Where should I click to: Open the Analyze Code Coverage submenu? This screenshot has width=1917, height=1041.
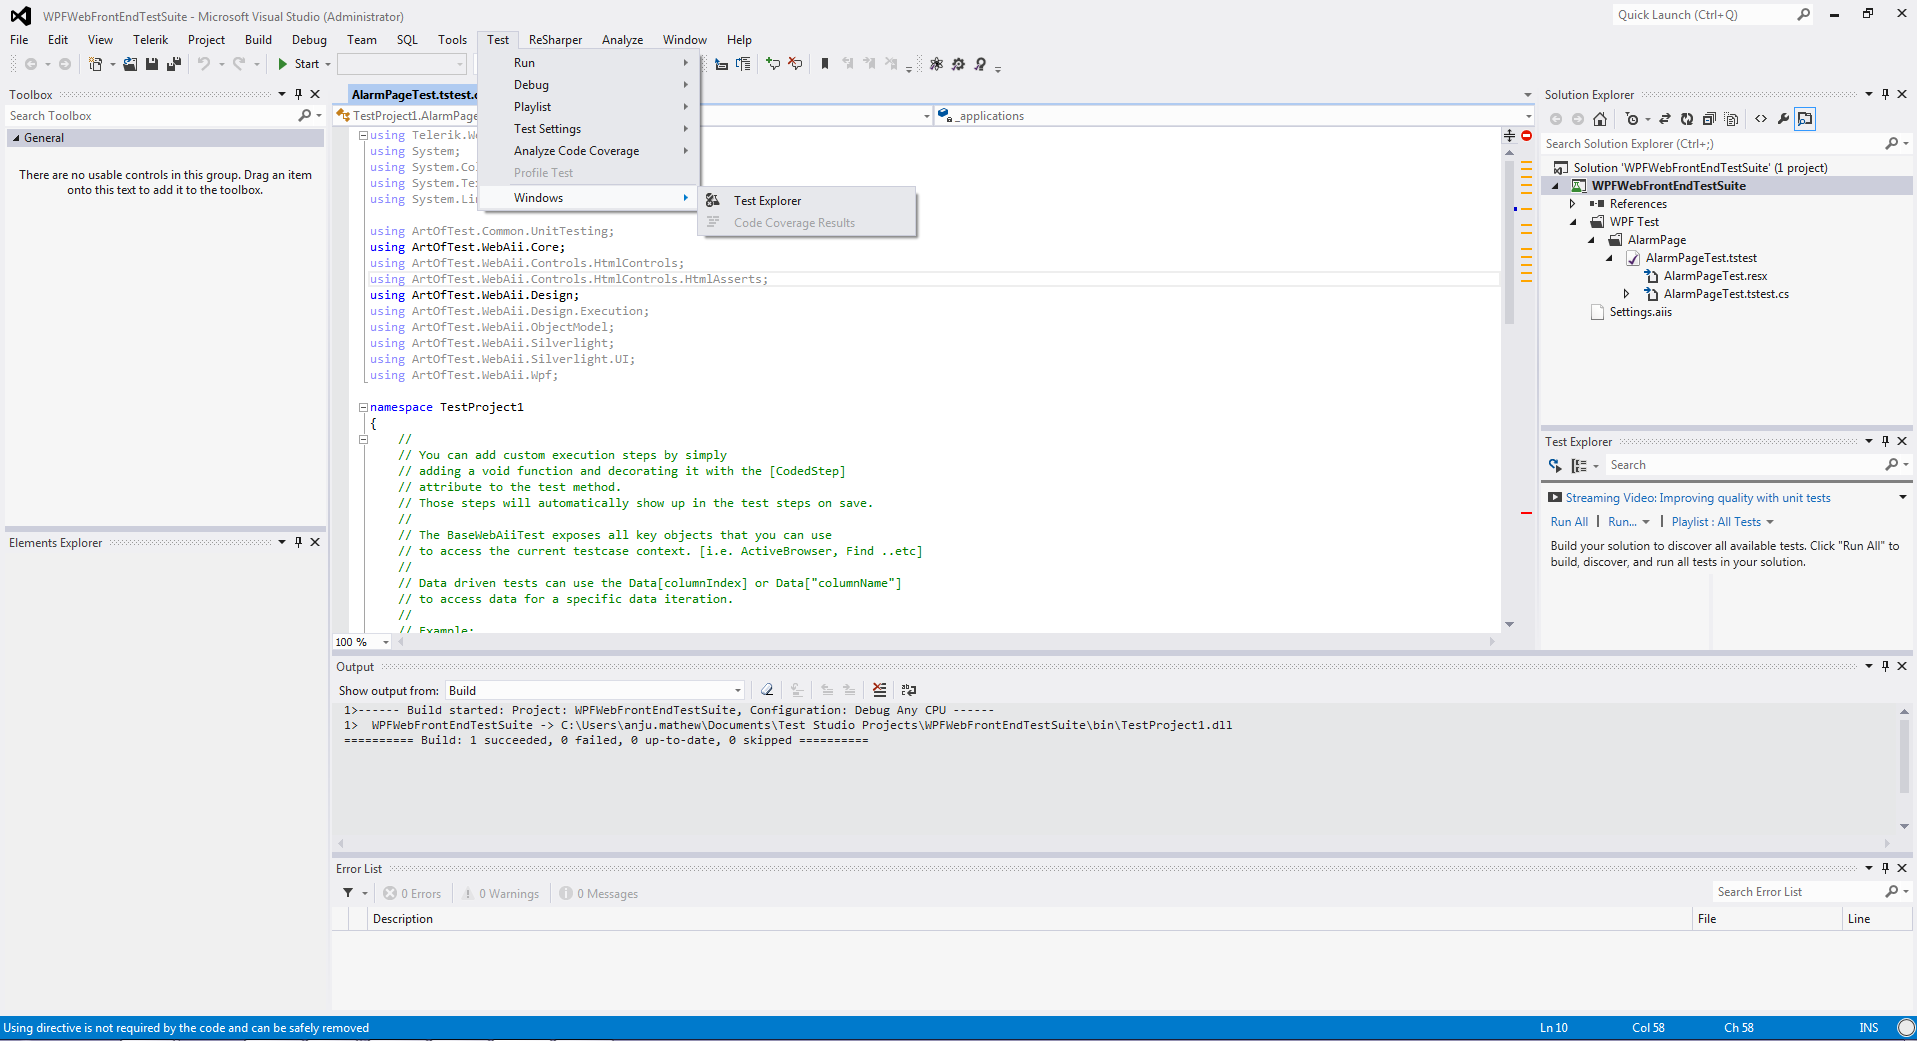(576, 151)
